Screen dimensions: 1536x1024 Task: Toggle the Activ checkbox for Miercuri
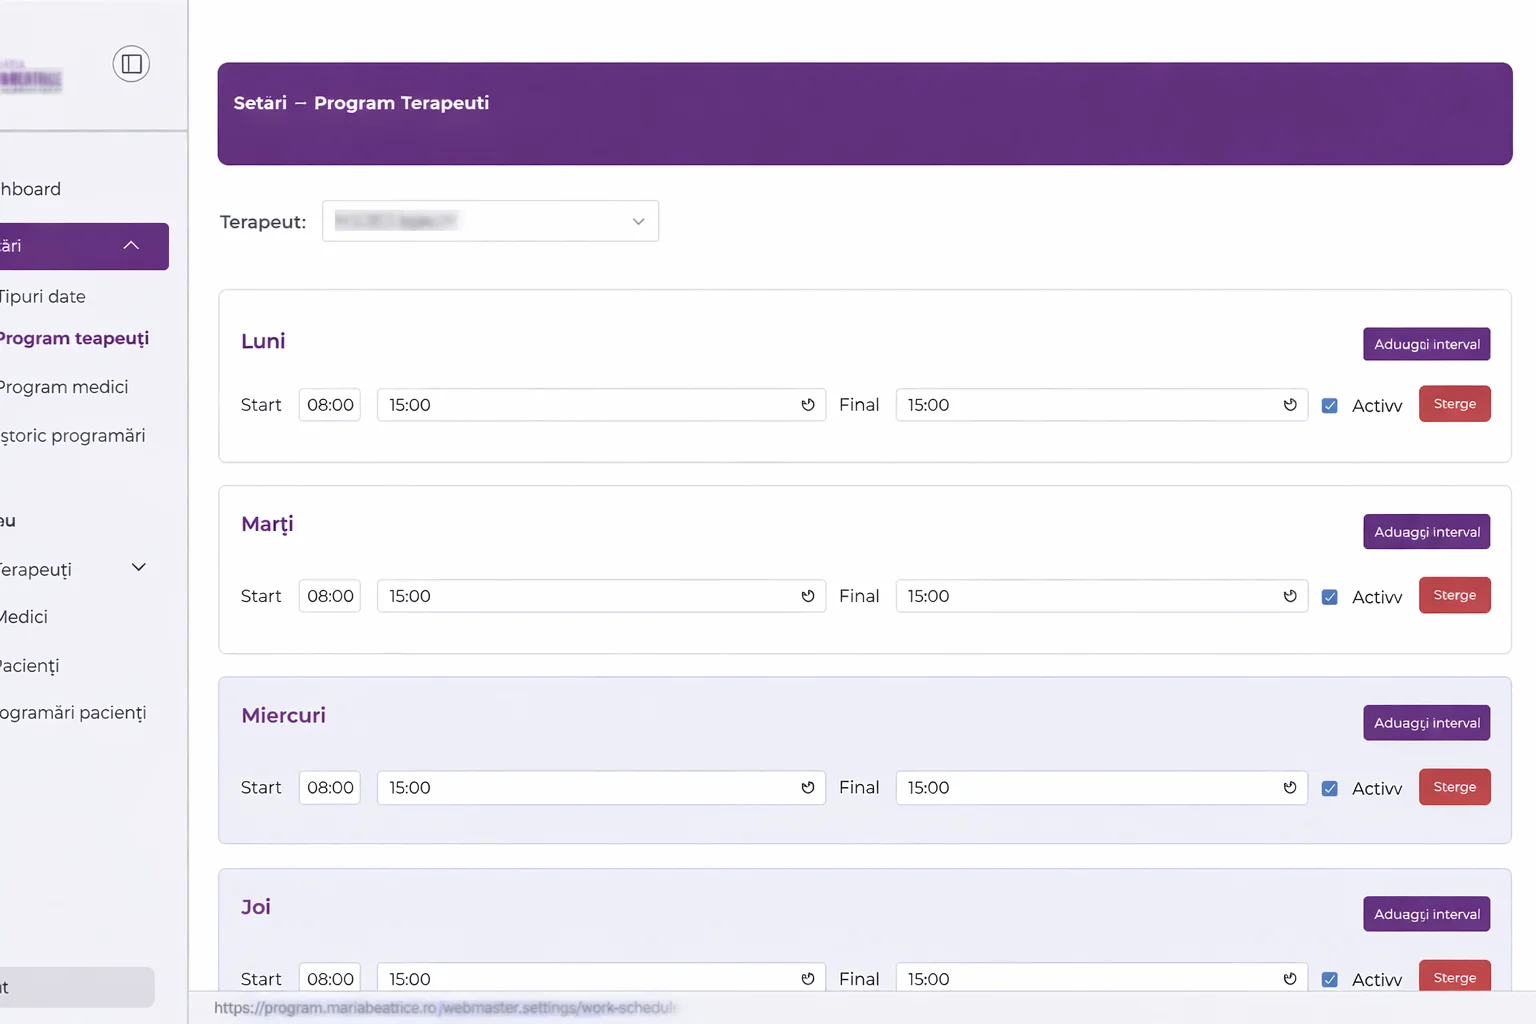pos(1330,789)
